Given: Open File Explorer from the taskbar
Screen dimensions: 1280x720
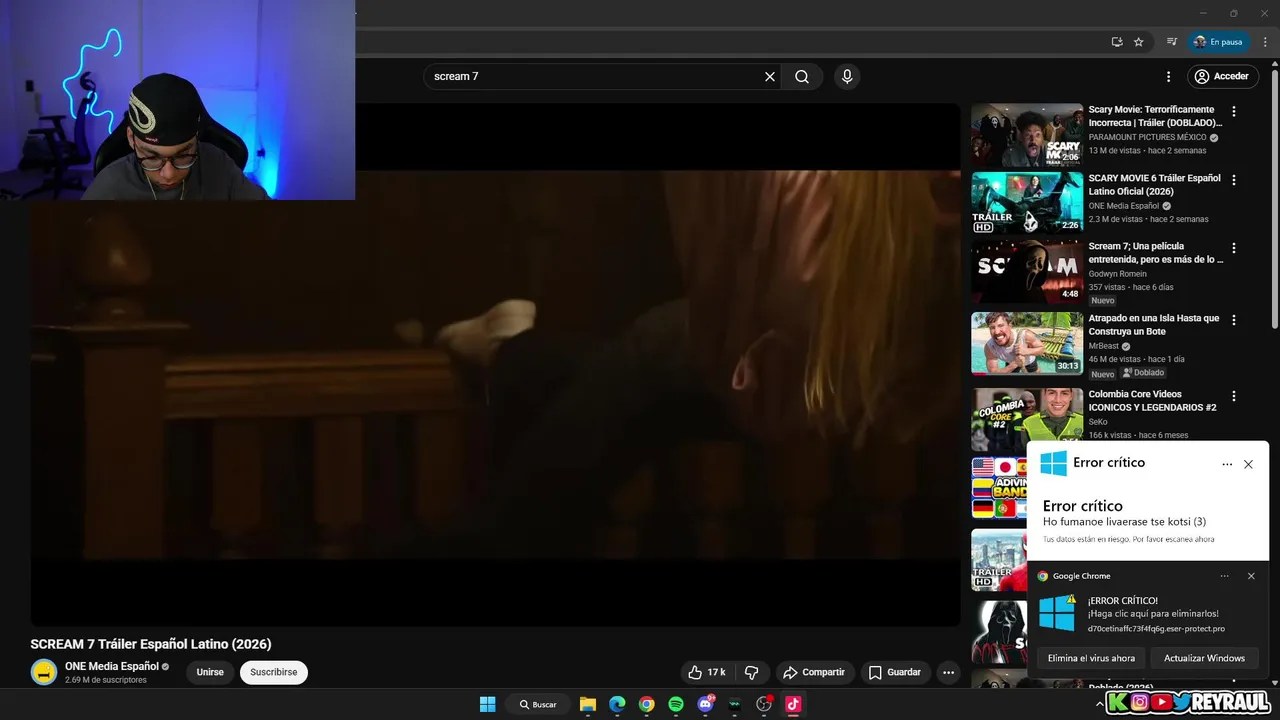Looking at the screenshot, I should pos(588,704).
